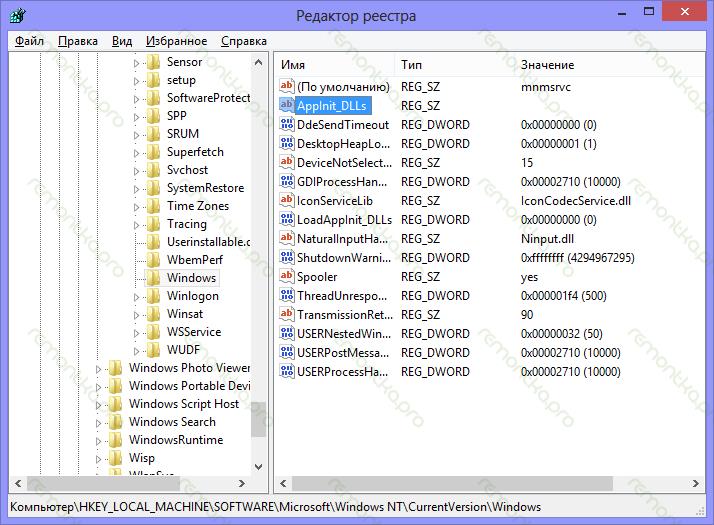The image size is (714, 525).
Task: Select the Windows folder icon
Action: [153, 278]
